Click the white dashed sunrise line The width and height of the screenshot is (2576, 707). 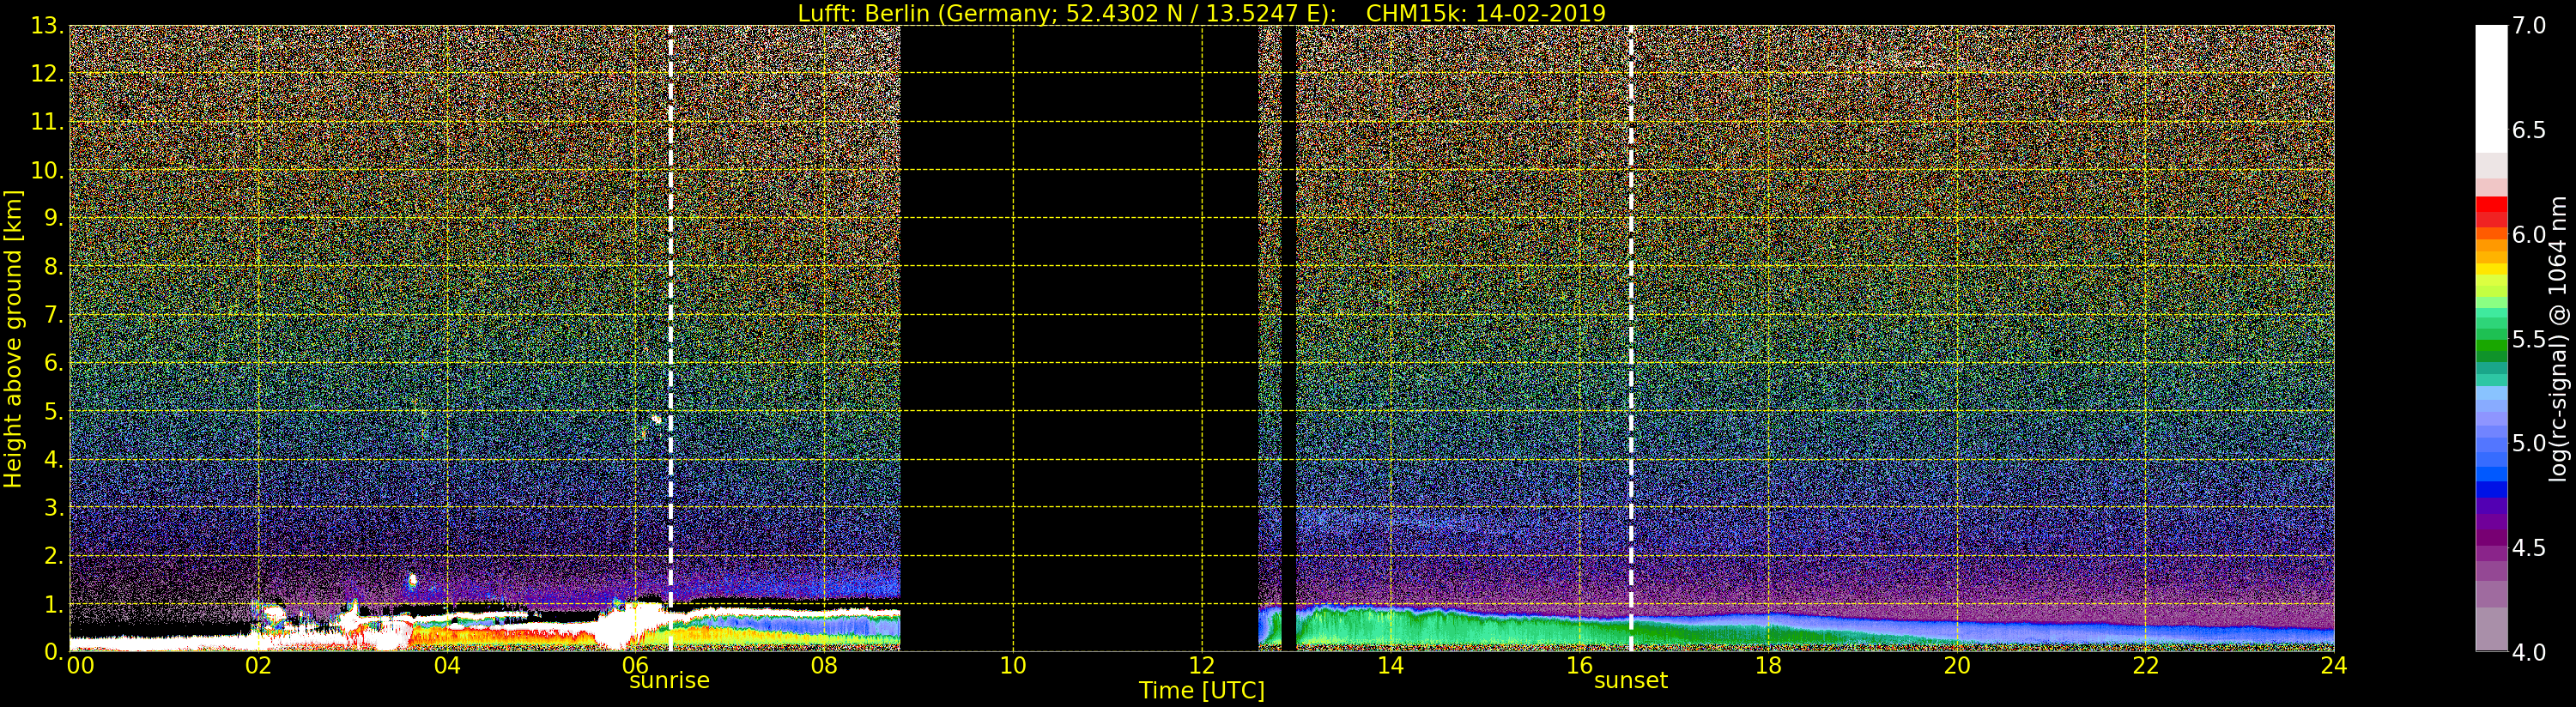tap(670, 300)
